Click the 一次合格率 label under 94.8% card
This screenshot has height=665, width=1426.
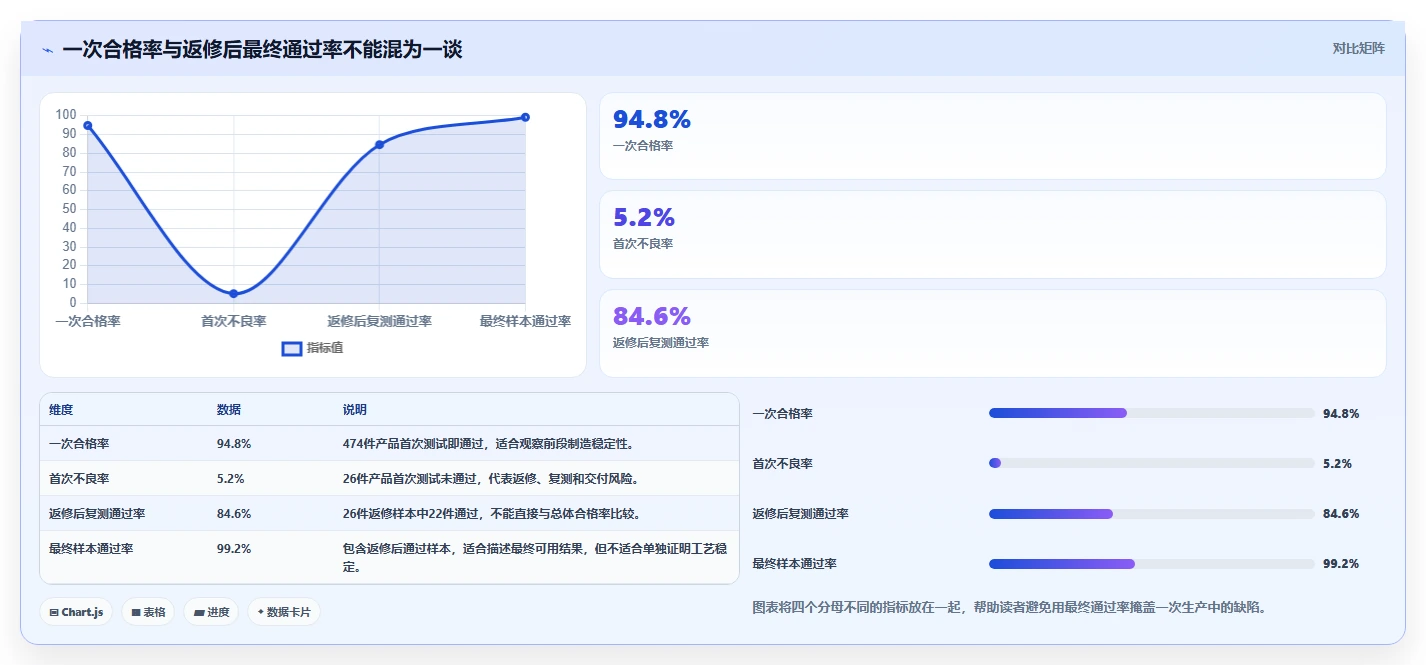[643, 146]
